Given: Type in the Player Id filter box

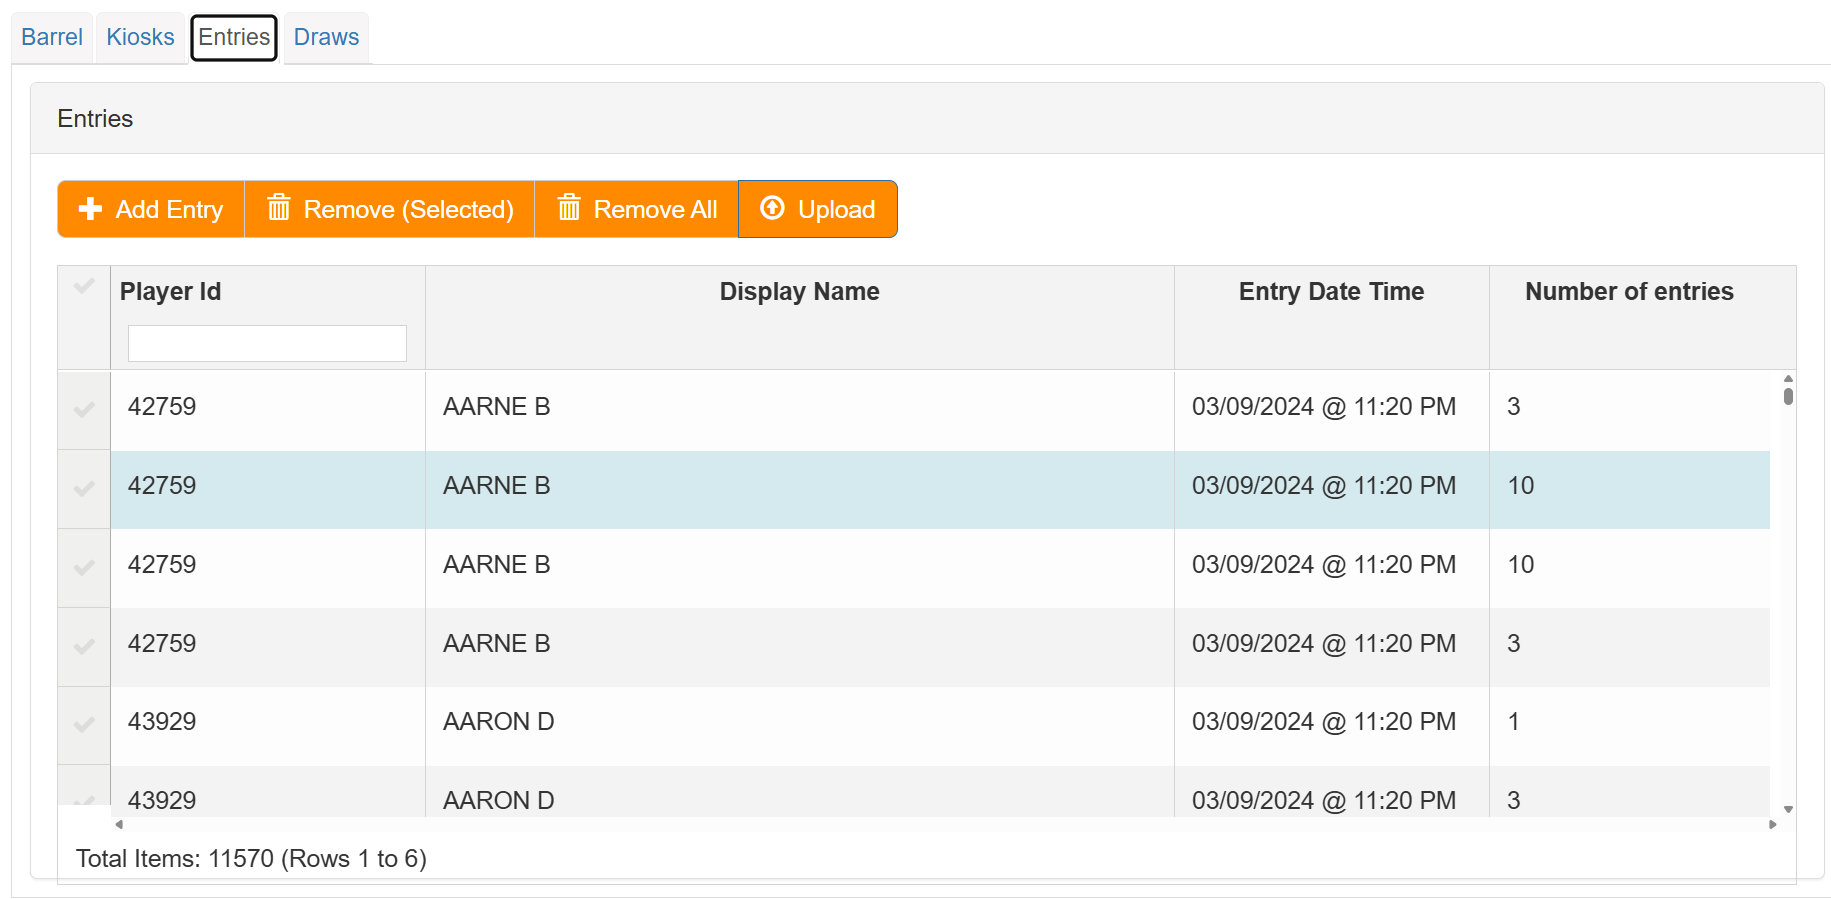Looking at the screenshot, I should pos(267,343).
